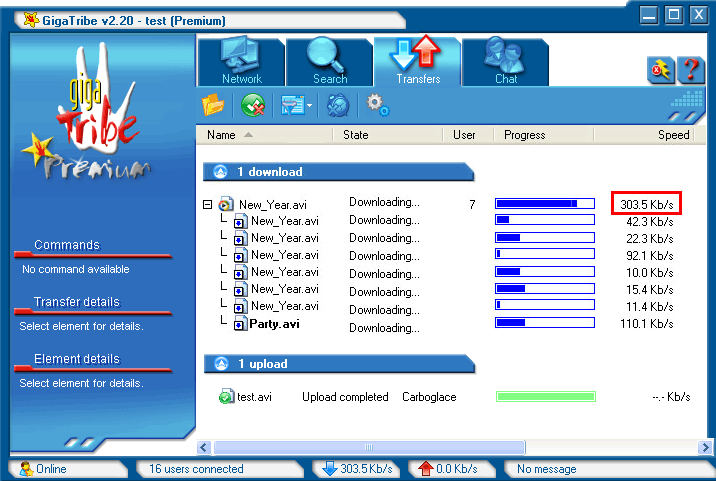Screen dimensions: 716x481
Task: Click the Party.avi progress bar
Action: click(x=545, y=322)
